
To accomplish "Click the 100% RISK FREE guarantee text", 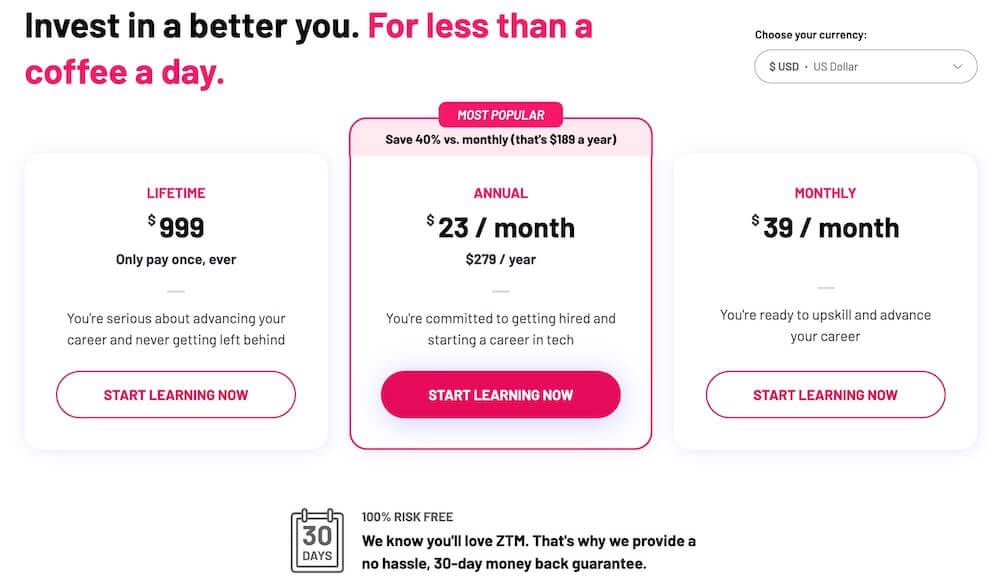I will 406,517.
